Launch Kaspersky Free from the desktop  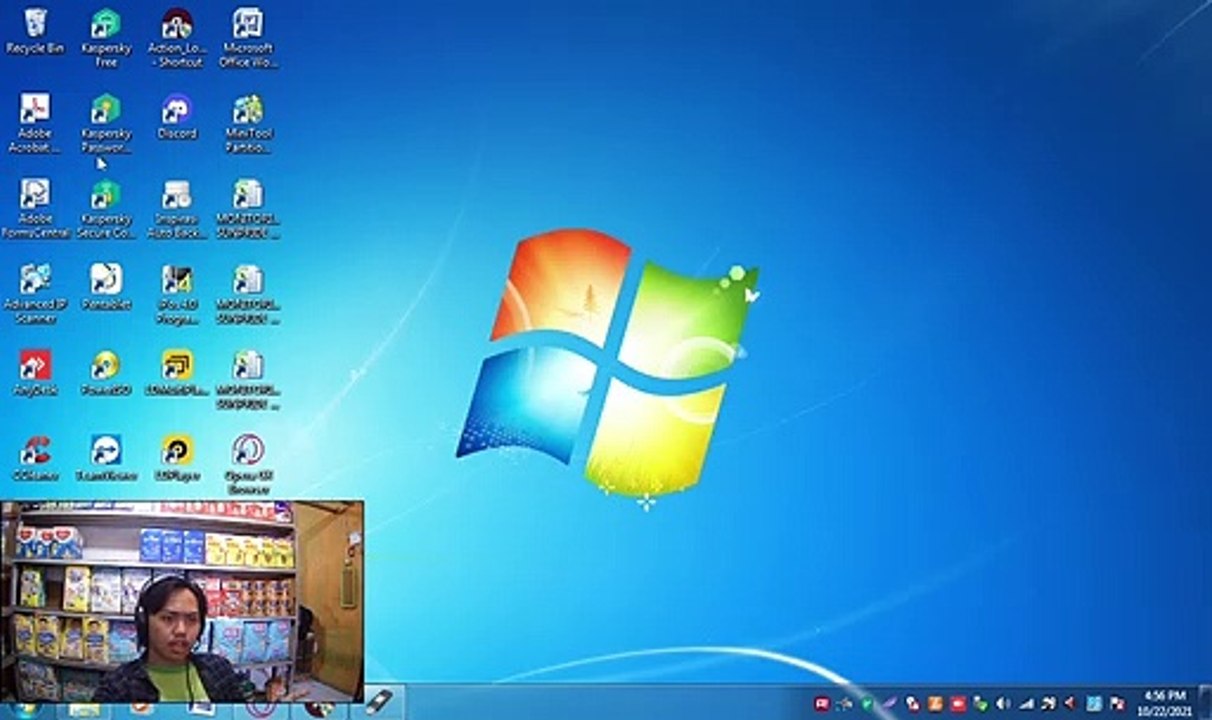[x=106, y=38]
